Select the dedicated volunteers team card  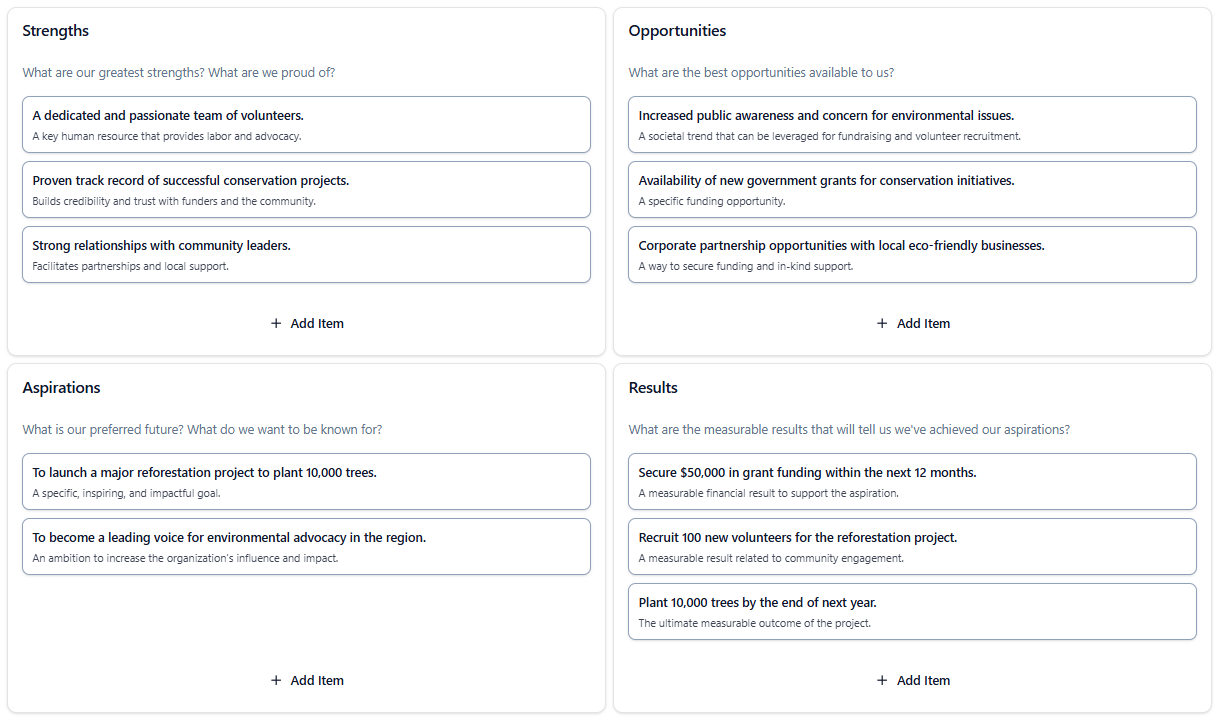click(306, 125)
